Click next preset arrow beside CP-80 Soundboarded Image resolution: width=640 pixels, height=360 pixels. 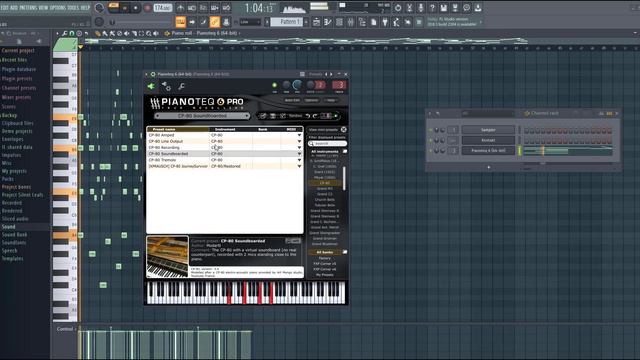(247, 116)
